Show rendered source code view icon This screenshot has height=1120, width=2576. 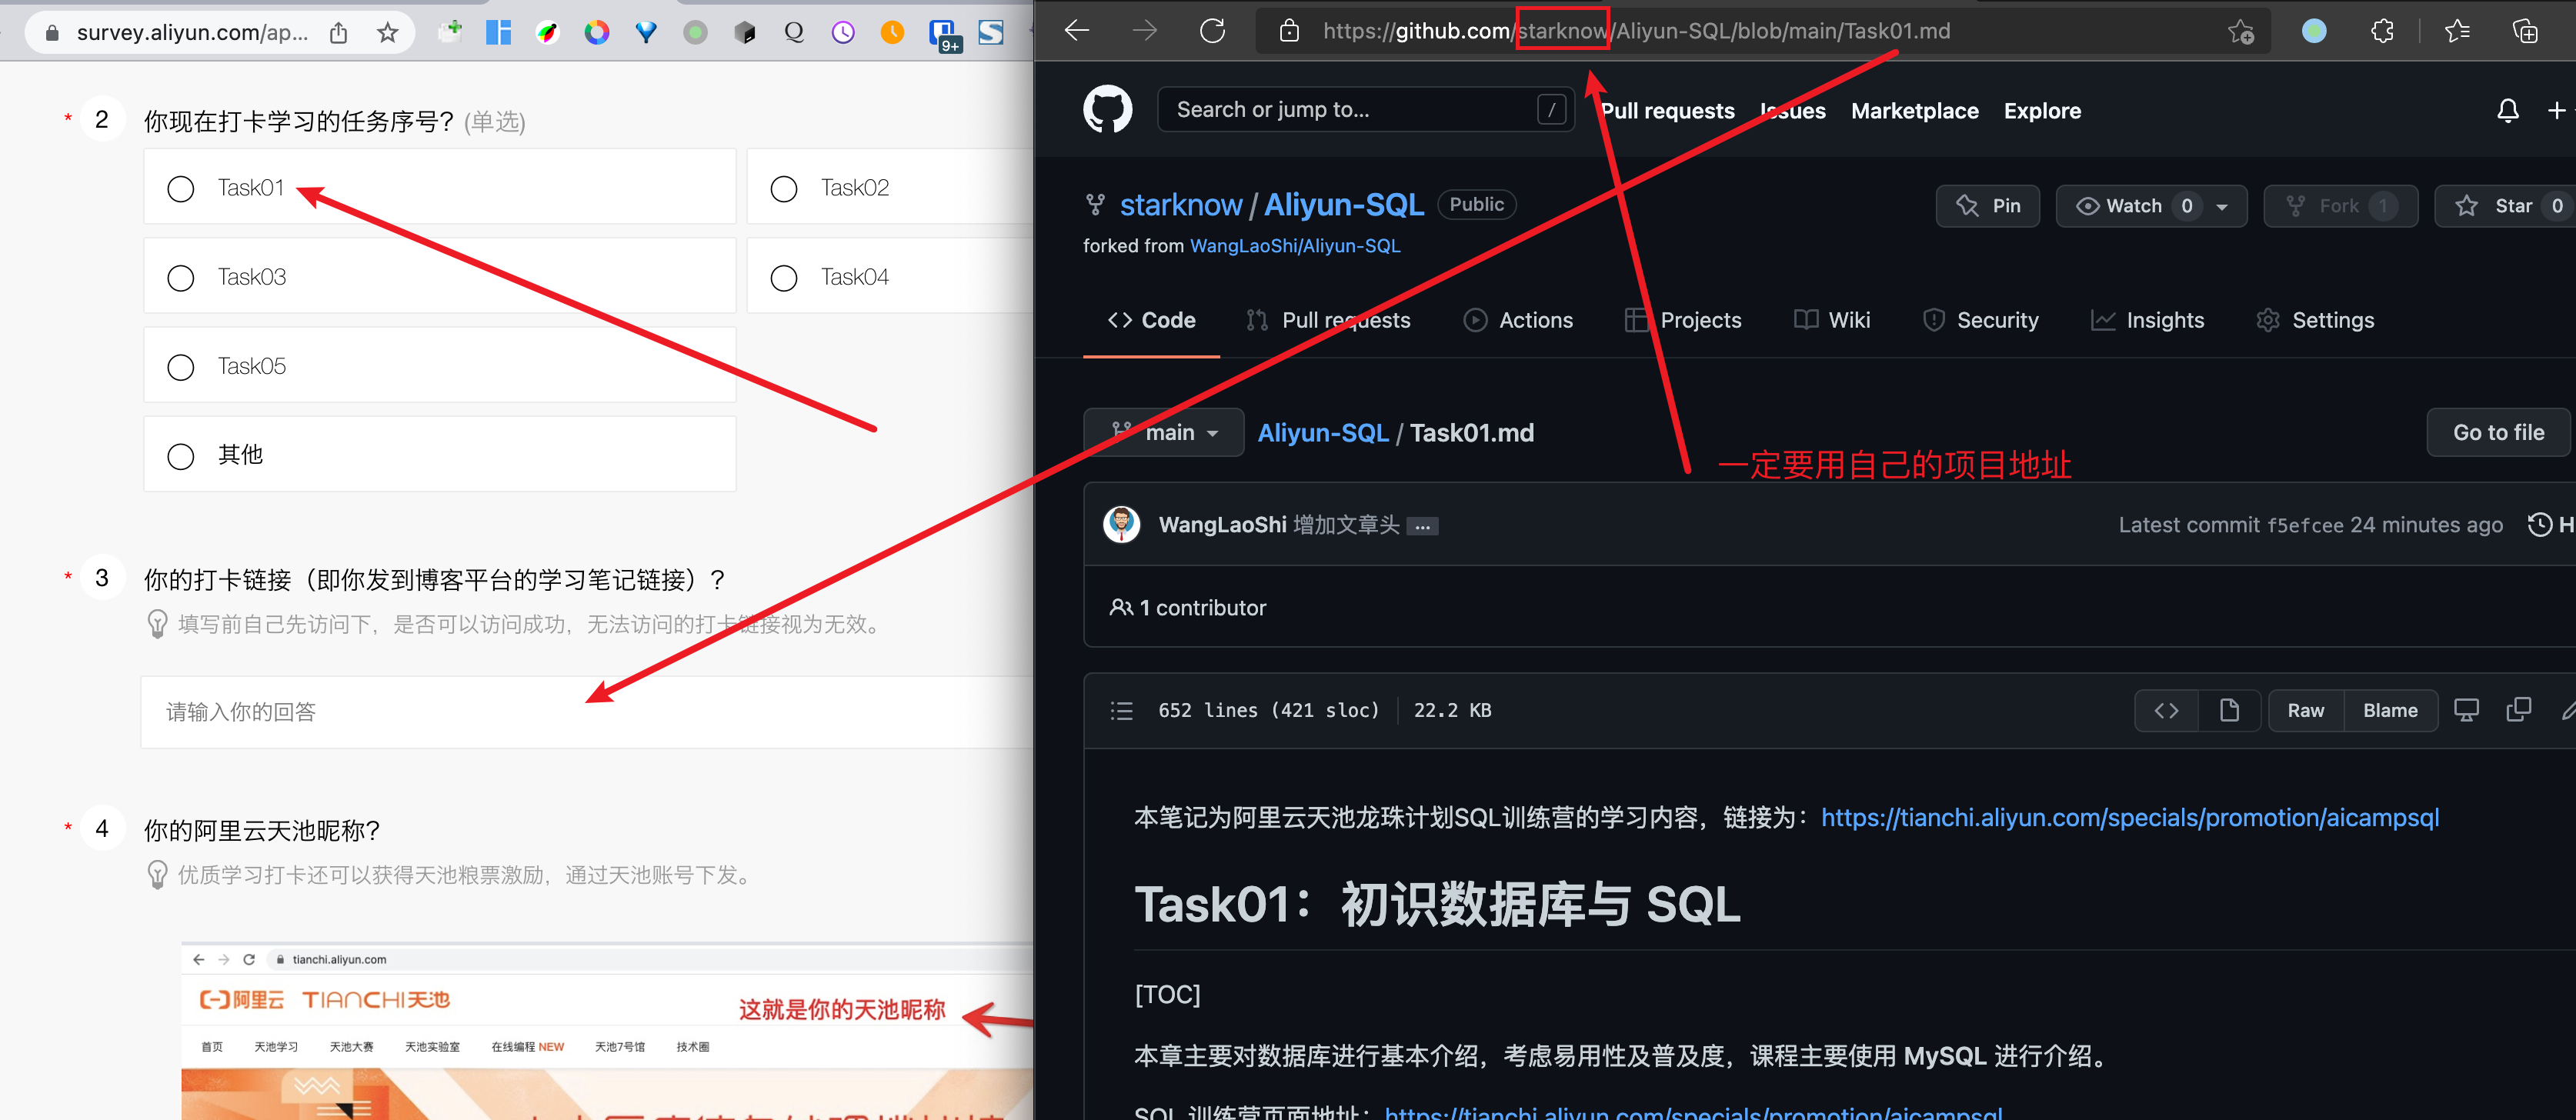click(2166, 710)
